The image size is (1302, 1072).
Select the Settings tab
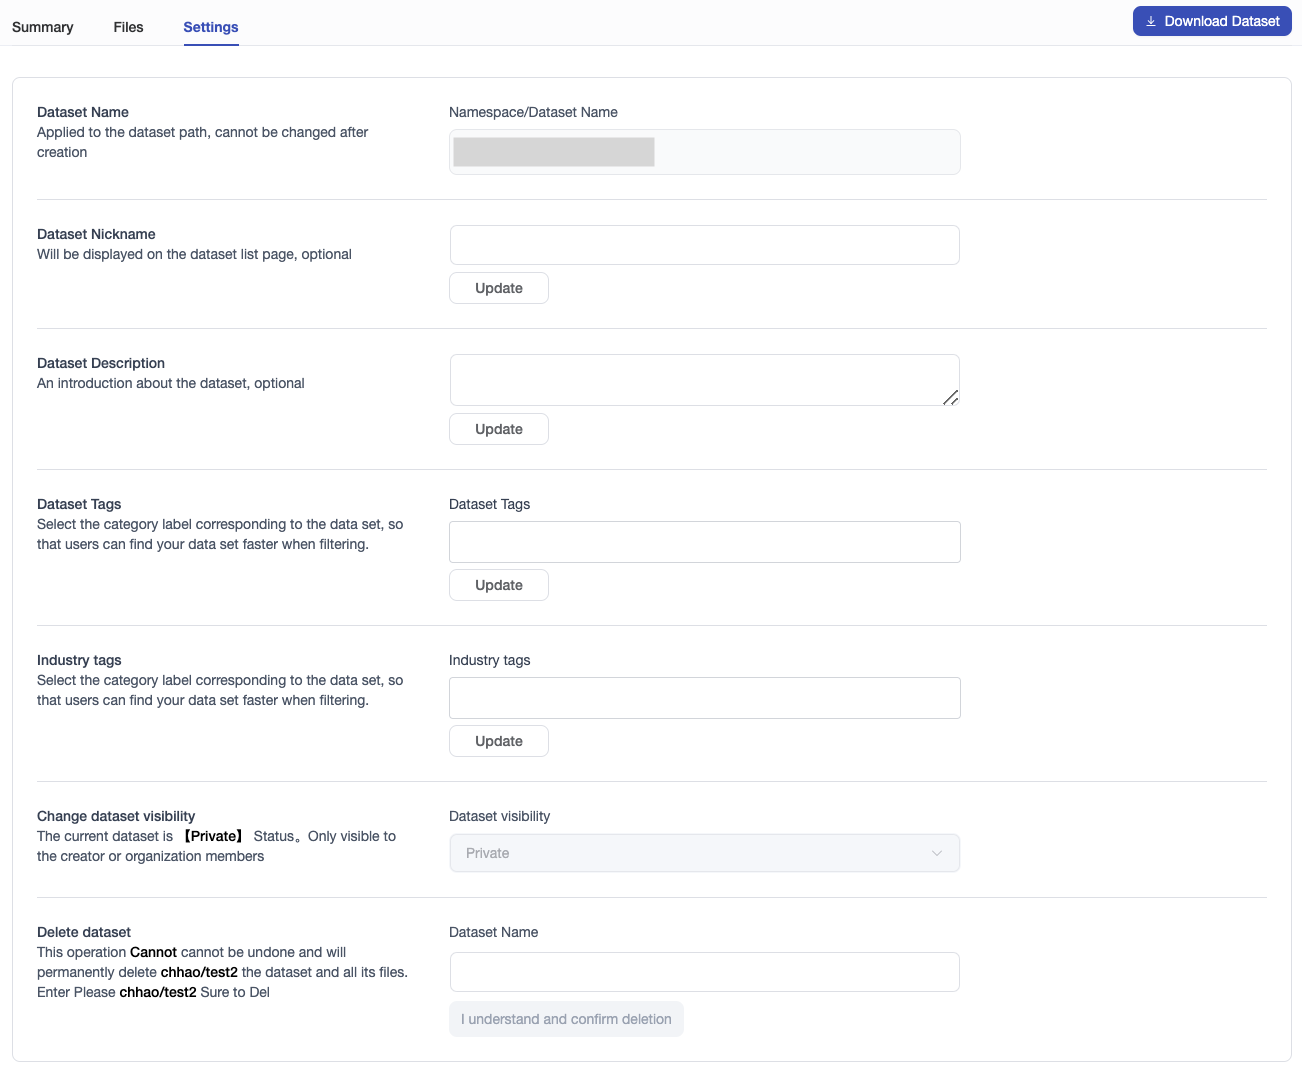211,27
